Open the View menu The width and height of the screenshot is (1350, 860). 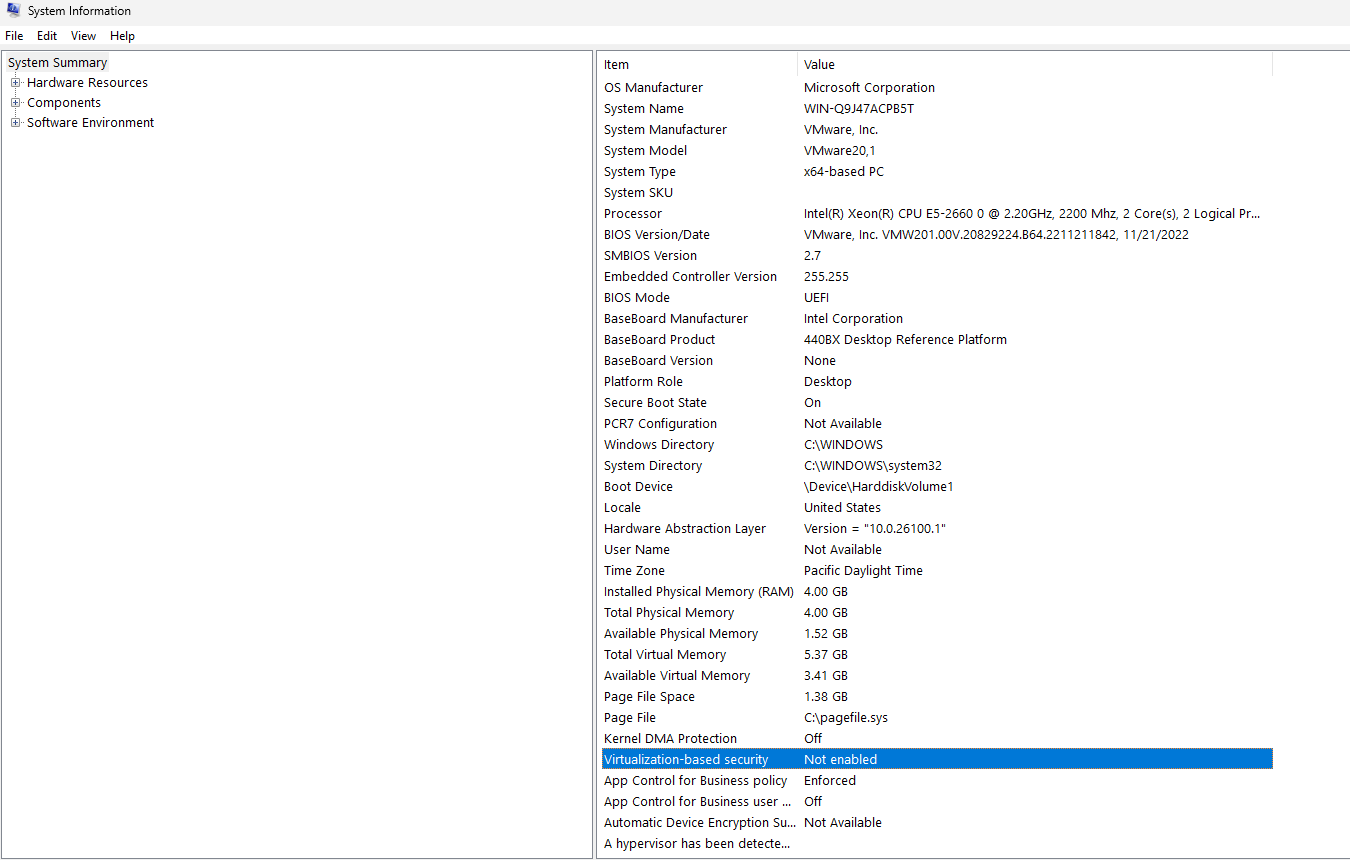pos(84,36)
